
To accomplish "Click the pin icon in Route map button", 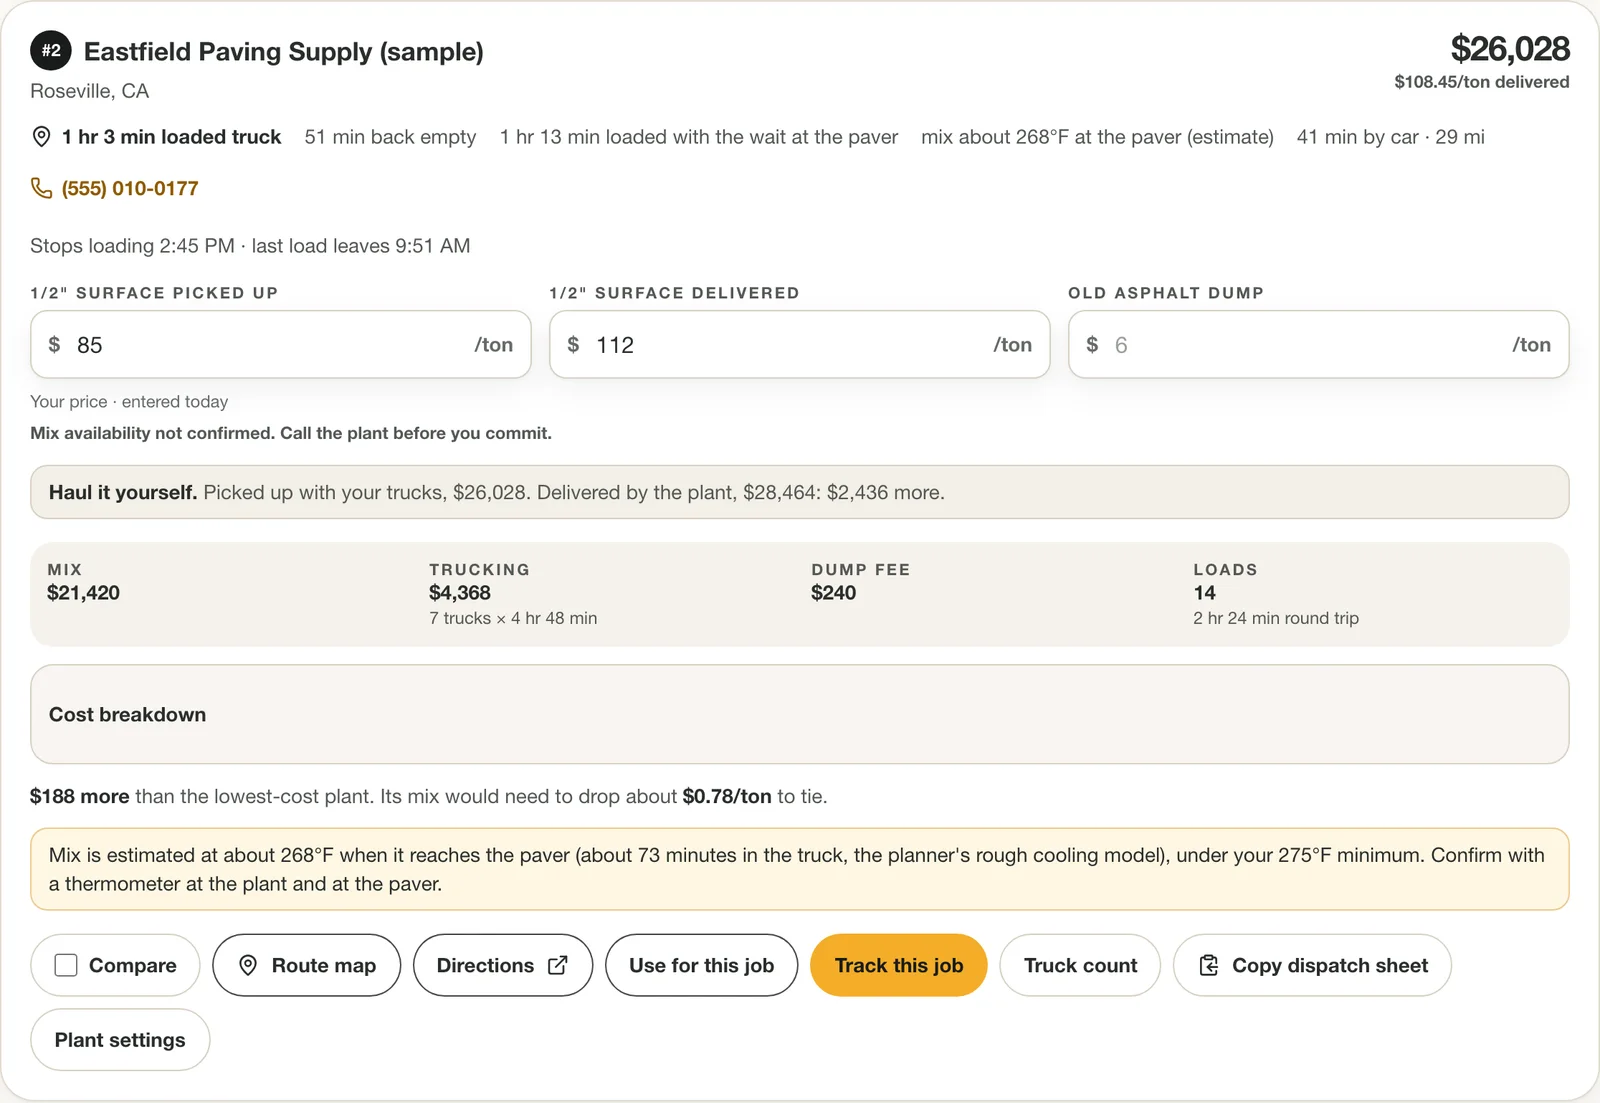I will (248, 965).
